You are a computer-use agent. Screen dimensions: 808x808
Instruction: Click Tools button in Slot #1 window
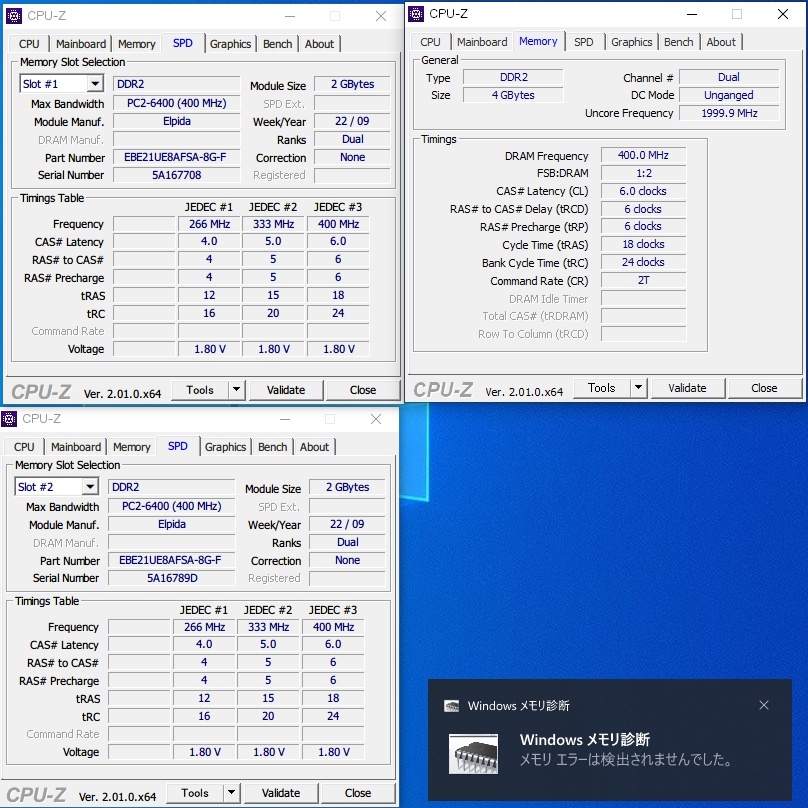[x=200, y=390]
